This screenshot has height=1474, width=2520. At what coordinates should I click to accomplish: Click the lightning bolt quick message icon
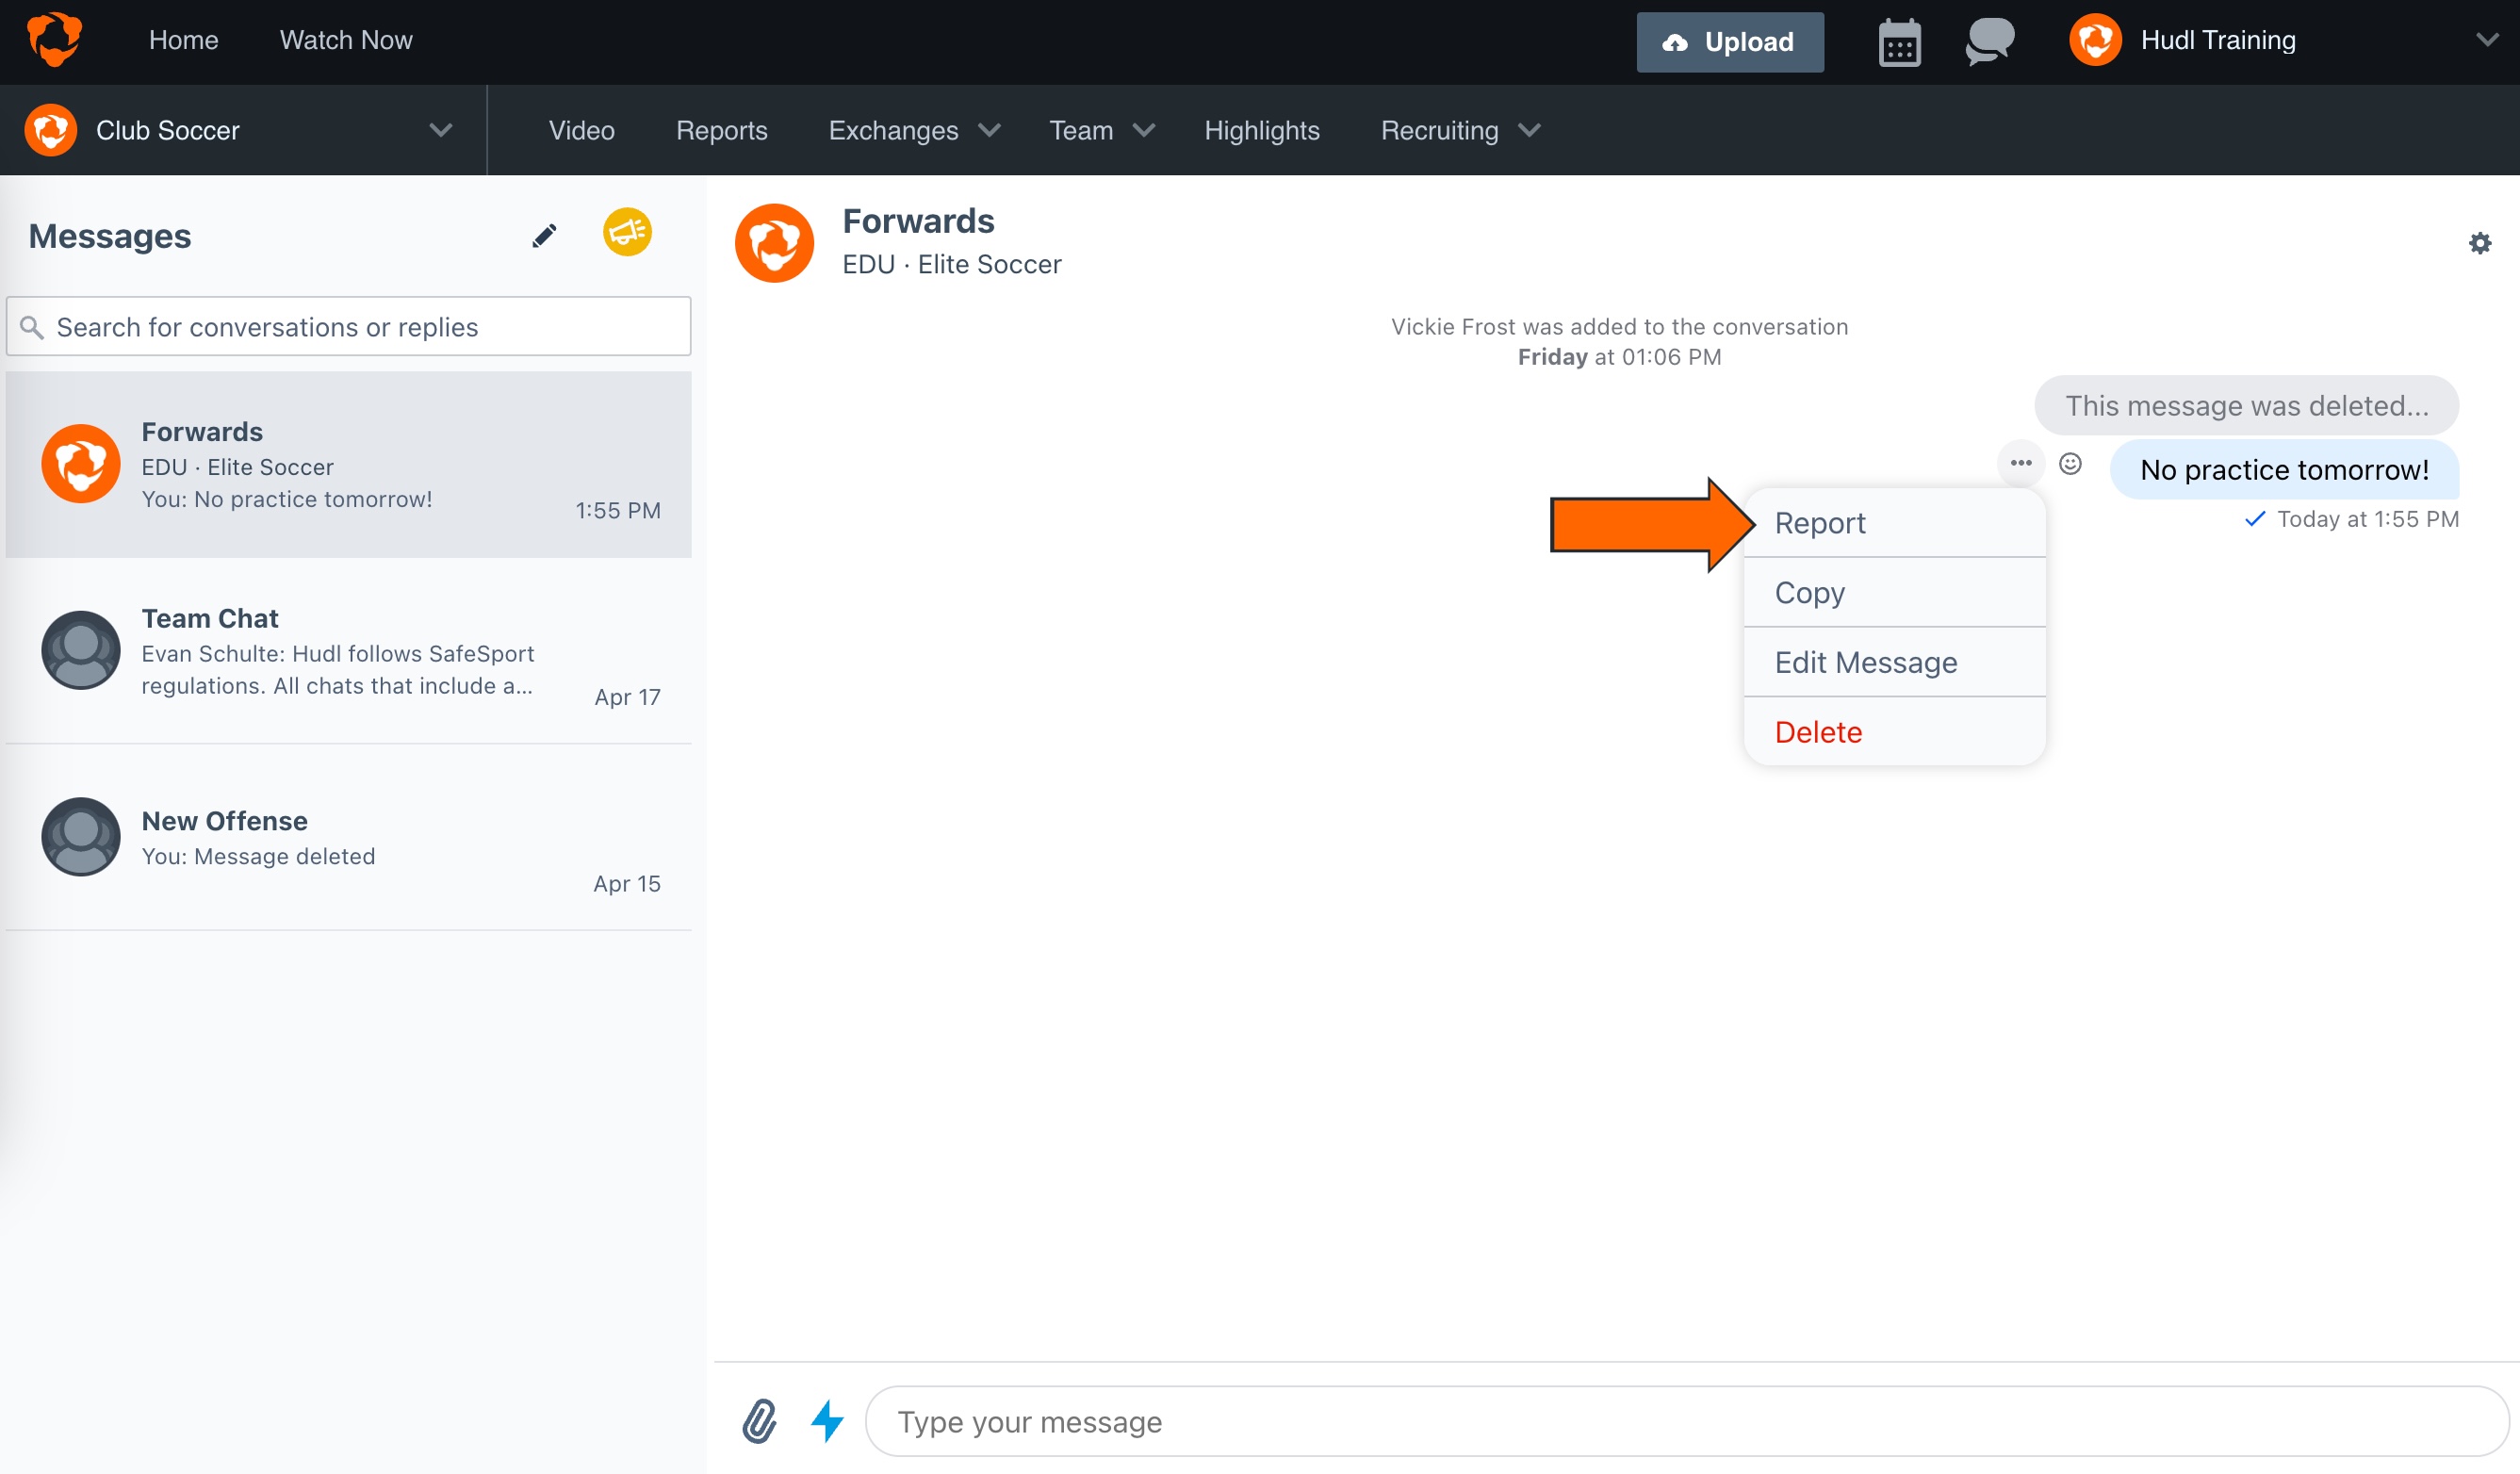(827, 1421)
